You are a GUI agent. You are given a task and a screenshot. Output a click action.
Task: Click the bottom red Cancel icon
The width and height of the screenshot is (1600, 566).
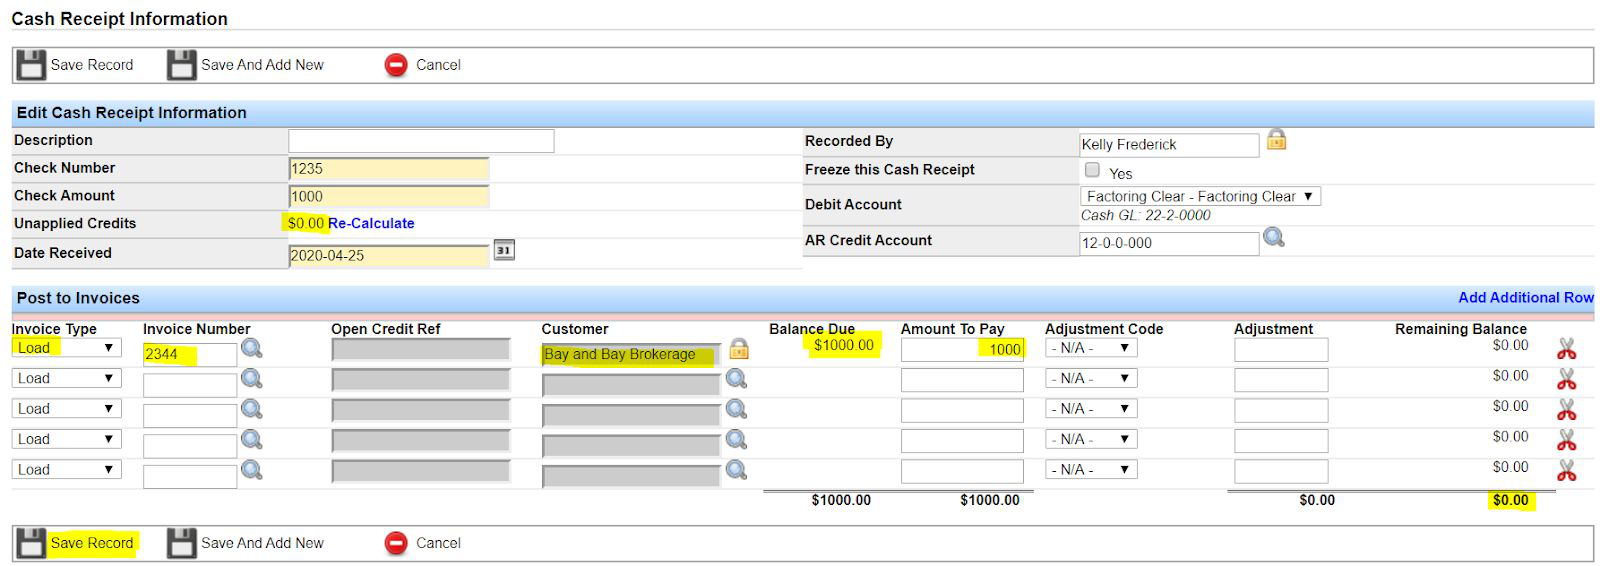coord(396,543)
